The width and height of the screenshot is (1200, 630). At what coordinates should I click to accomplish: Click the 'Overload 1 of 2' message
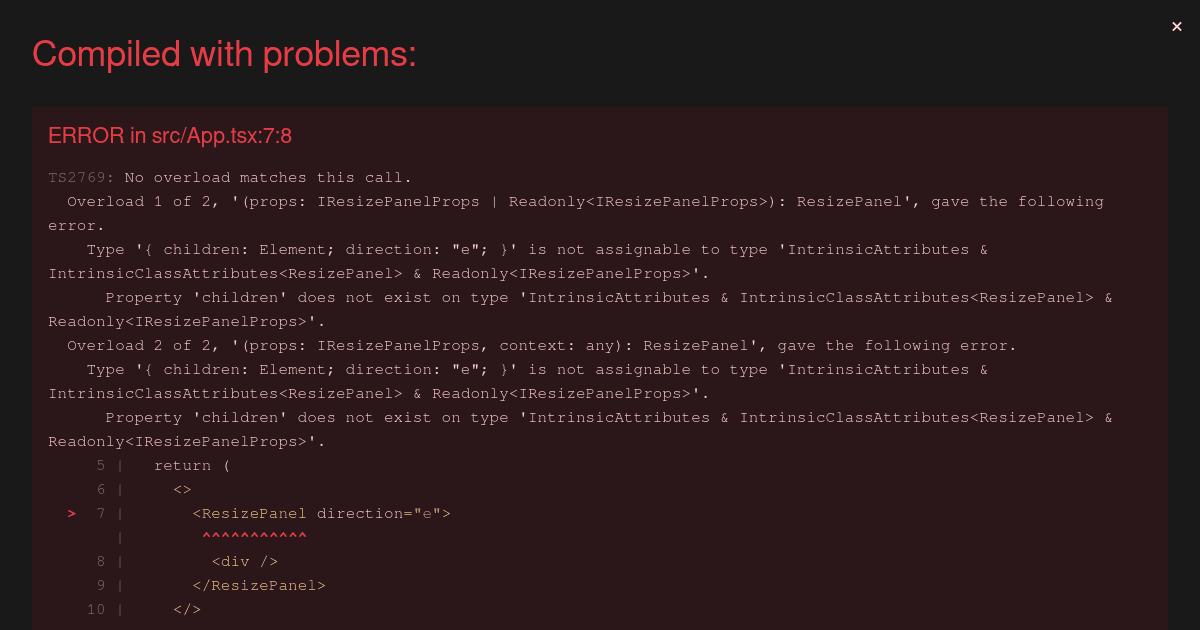click(121, 201)
